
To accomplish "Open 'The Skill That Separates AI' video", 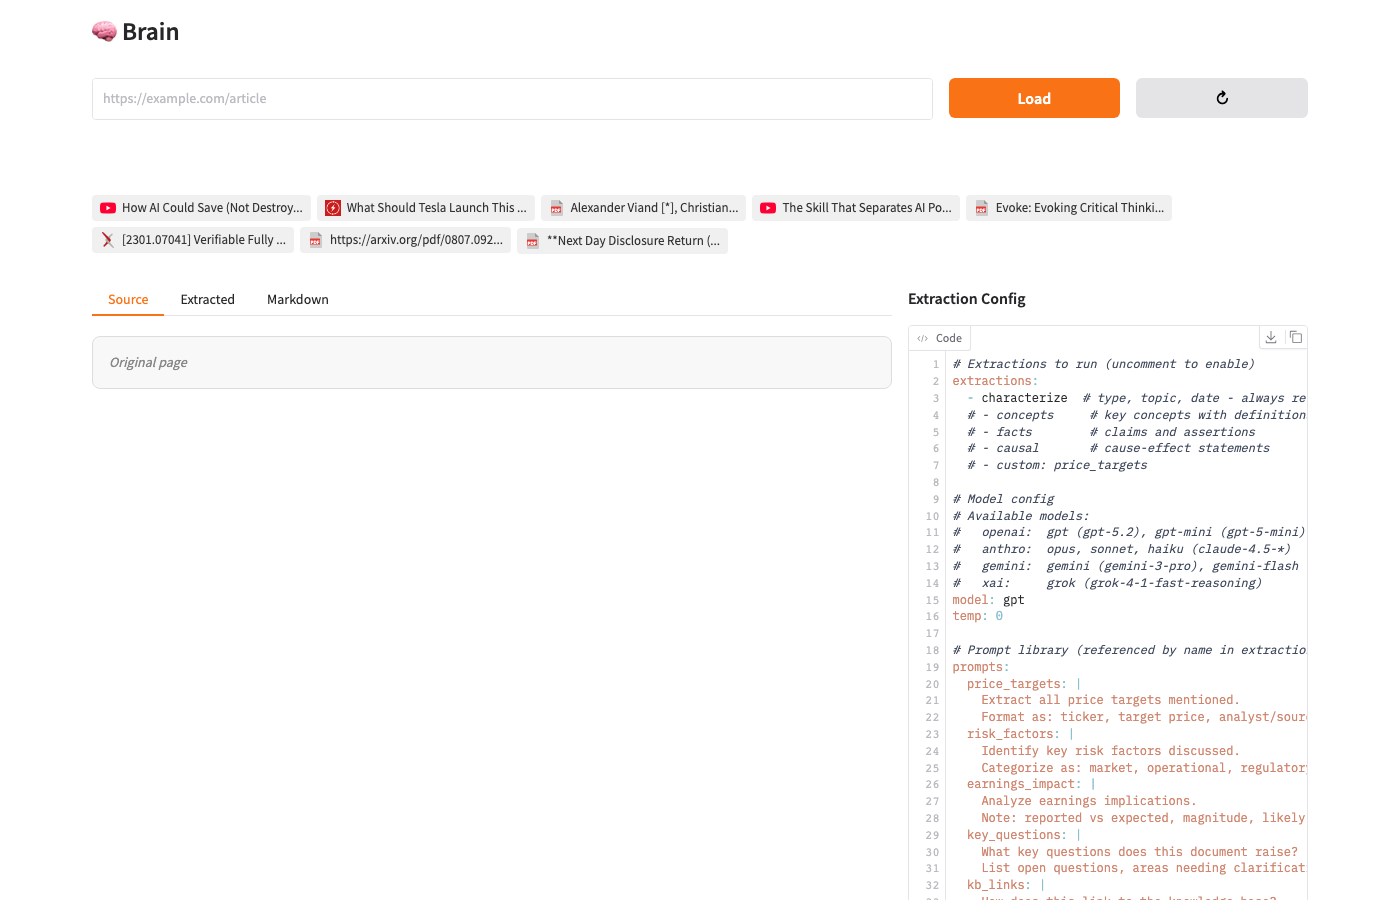I will [856, 208].
